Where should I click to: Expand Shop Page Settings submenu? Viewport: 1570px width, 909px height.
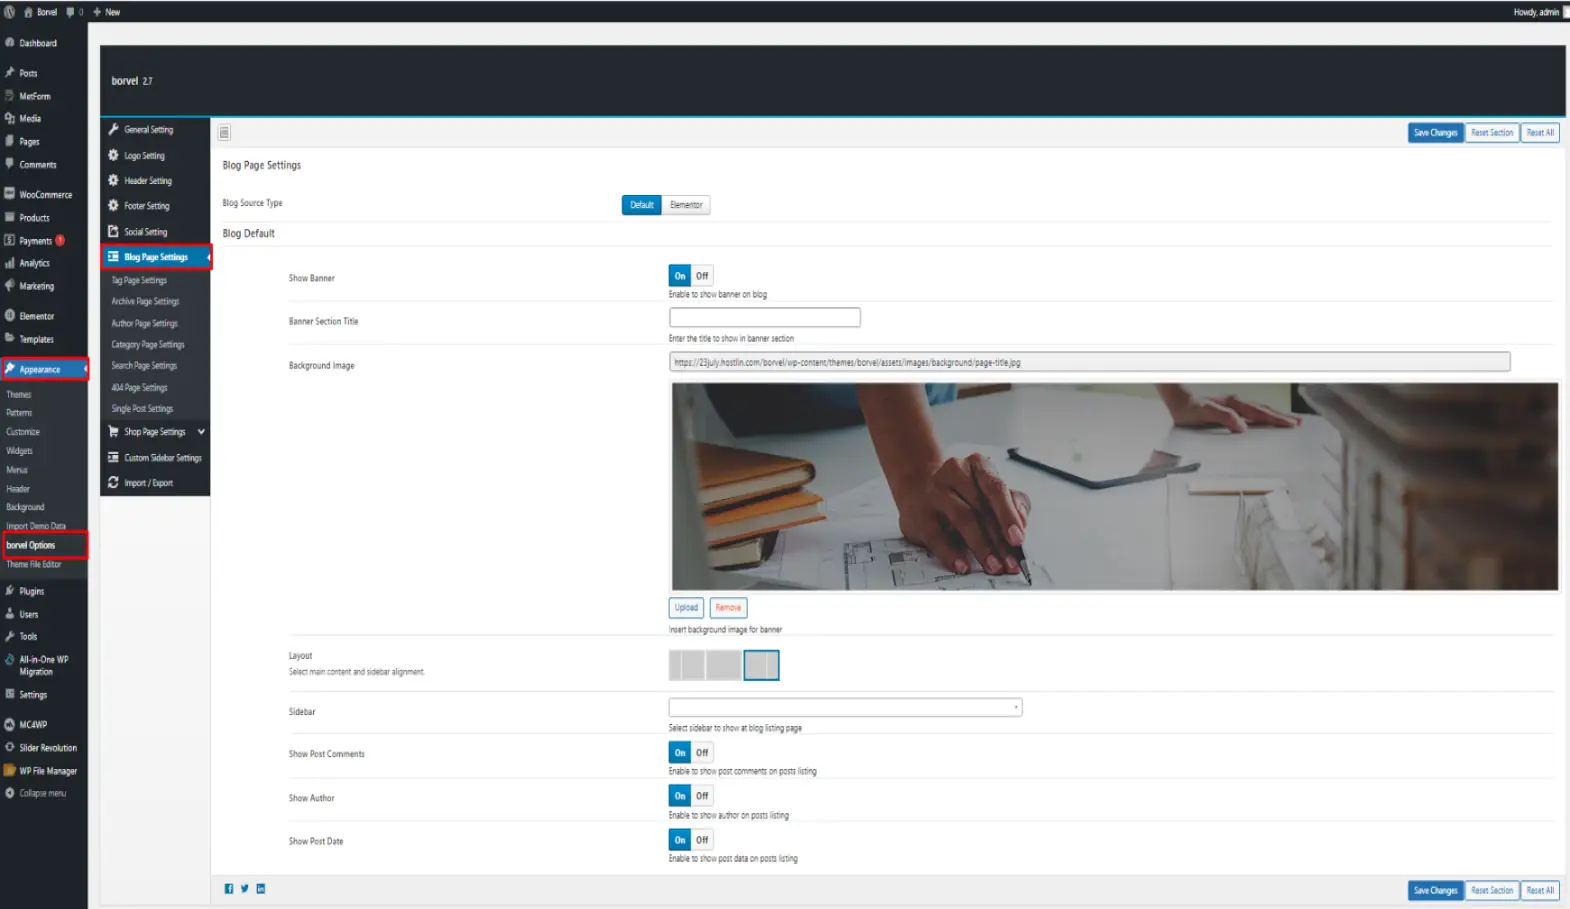point(201,432)
